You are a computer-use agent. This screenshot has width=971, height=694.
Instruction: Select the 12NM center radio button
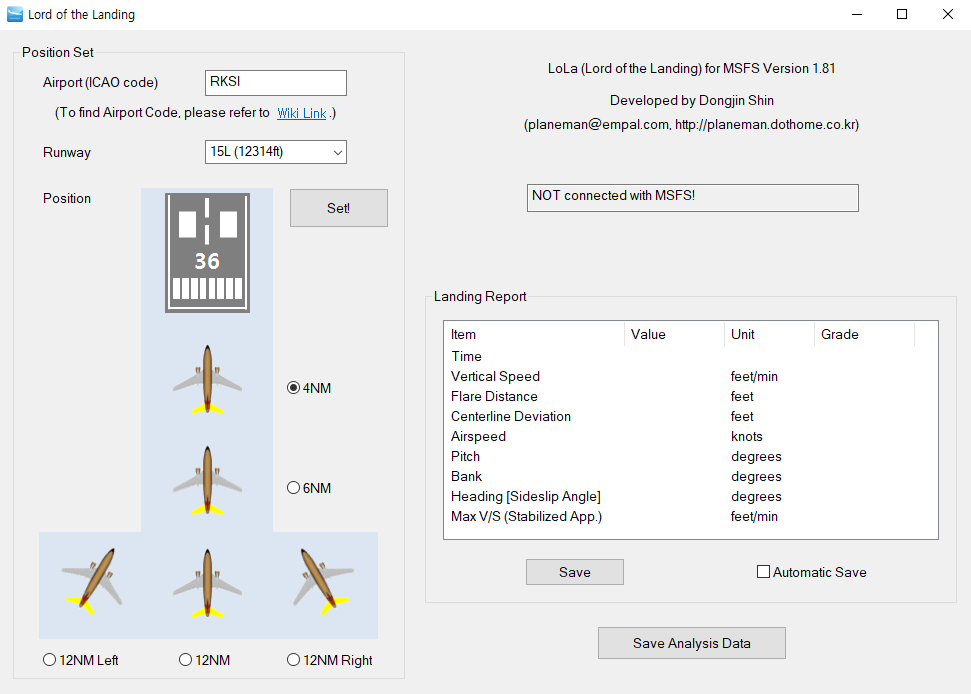click(x=185, y=660)
